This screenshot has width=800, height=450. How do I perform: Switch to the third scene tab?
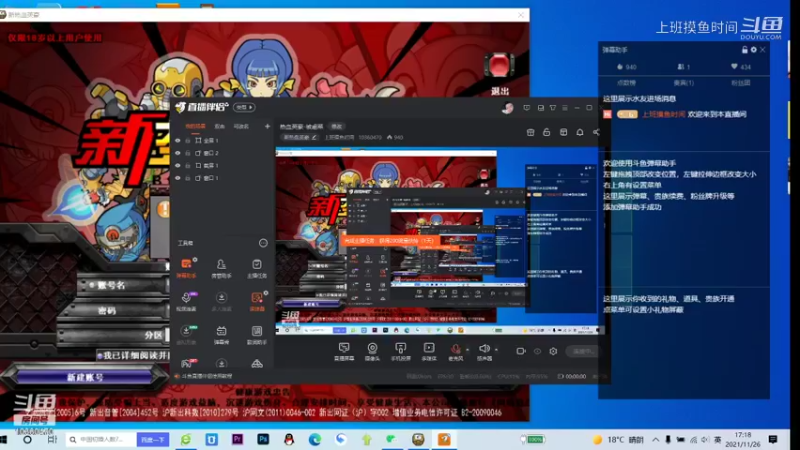241,126
